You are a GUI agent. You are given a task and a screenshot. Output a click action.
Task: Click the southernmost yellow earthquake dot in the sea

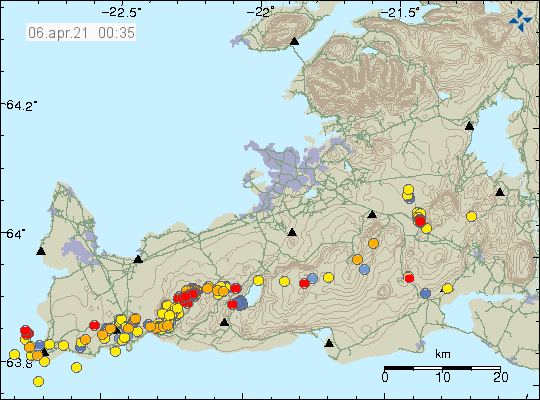pos(39,381)
